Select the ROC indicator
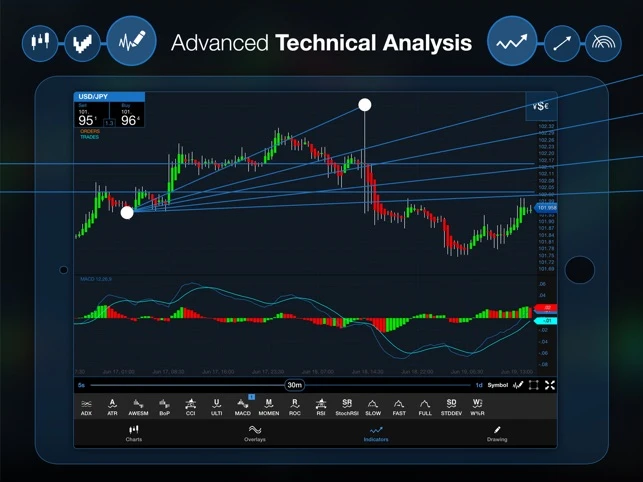Viewport: 643px width, 482px height. coord(295,407)
